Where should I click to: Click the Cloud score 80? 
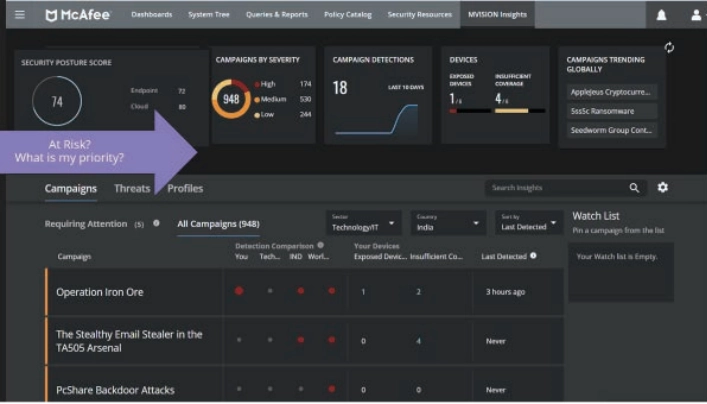[182, 107]
